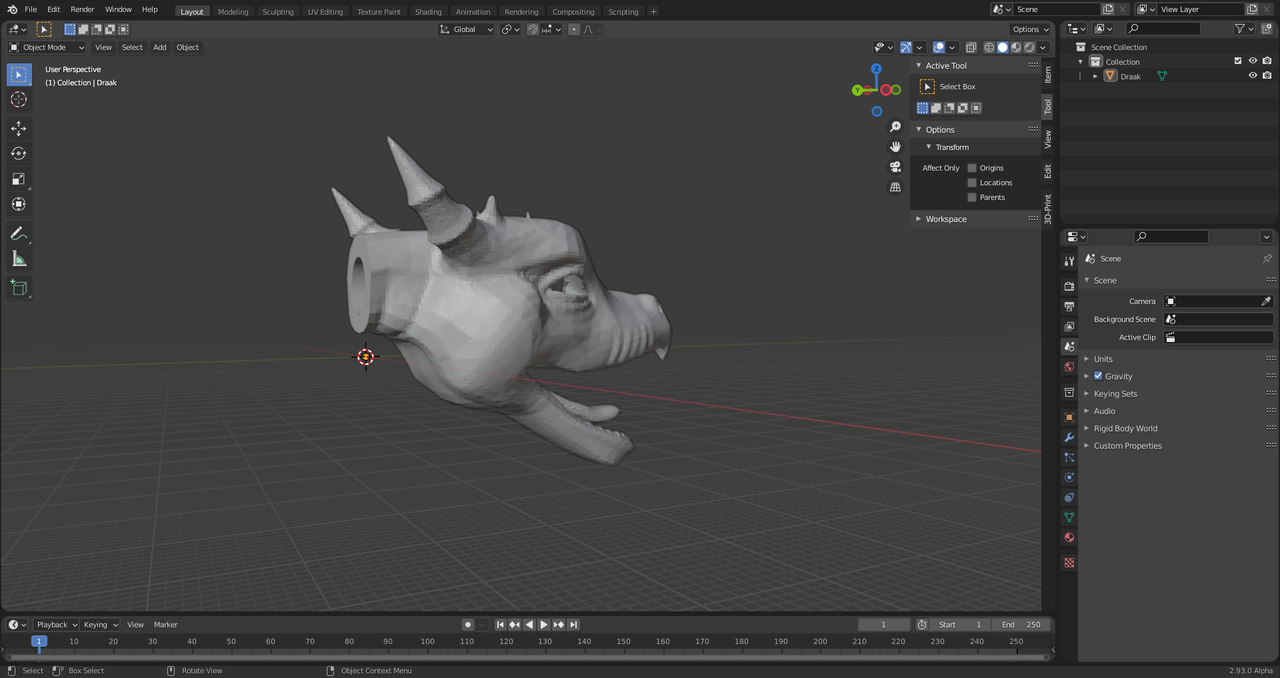The image size is (1280, 678).
Task: Uncheck the Gravity checkbox
Action: [x=1098, y=376]
